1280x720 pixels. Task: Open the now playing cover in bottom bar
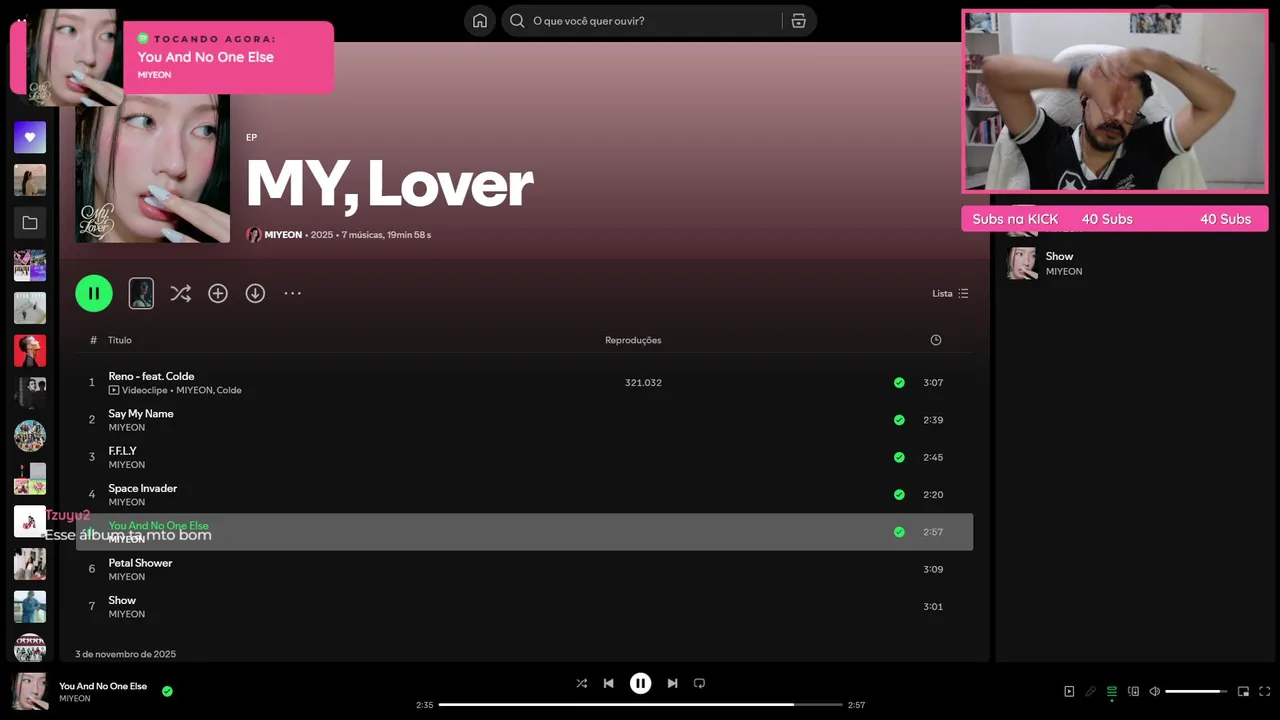[30, 692]
